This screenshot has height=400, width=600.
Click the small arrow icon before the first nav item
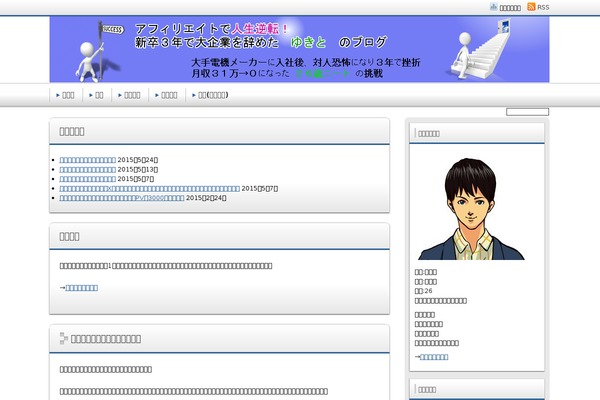coord(58,95)
